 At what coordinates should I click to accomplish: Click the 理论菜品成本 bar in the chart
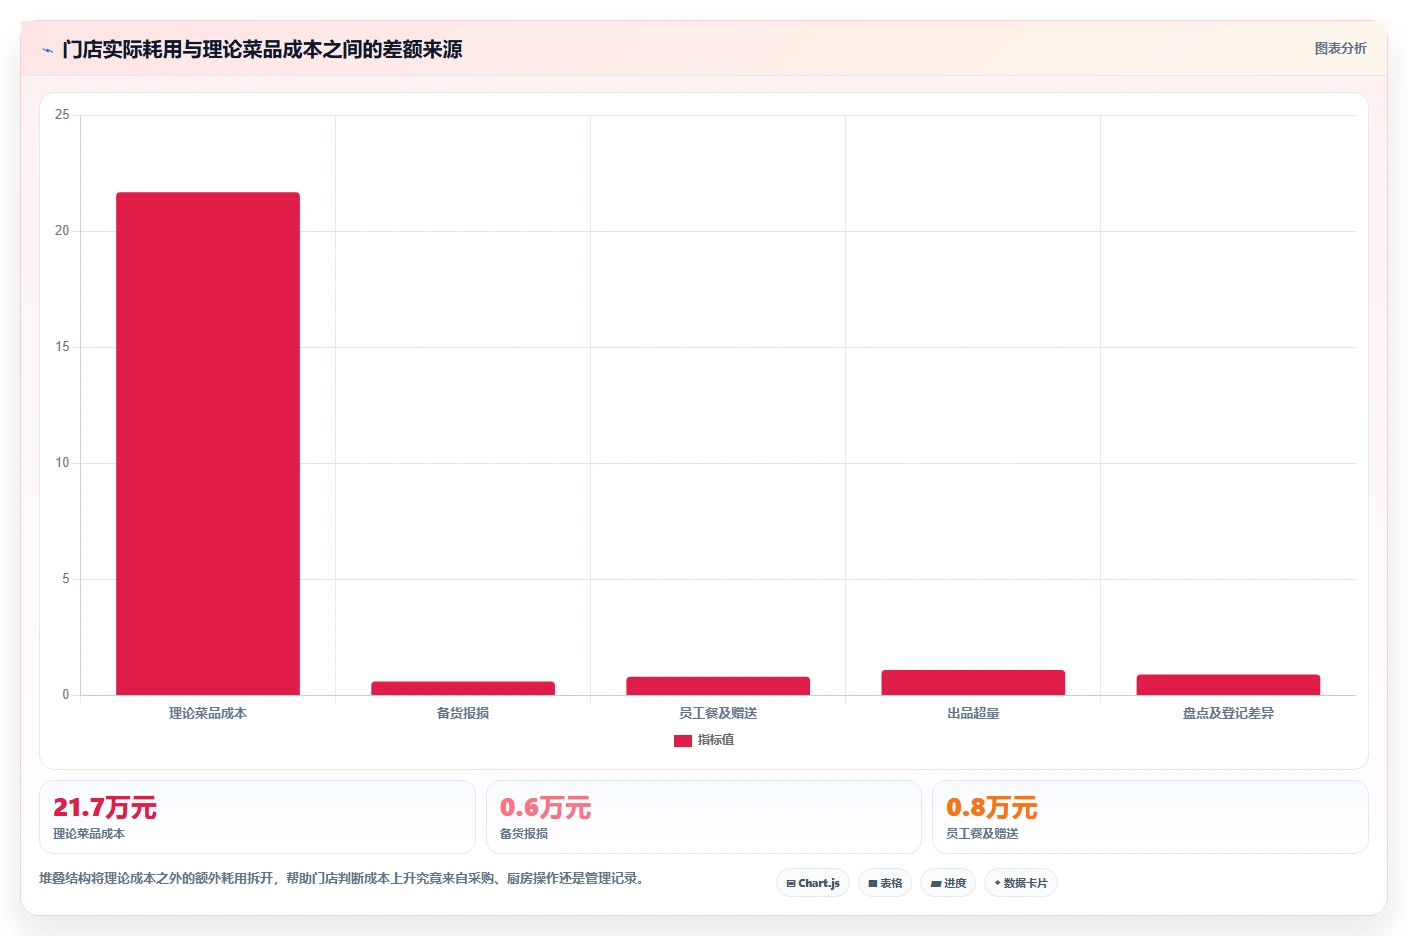pyautogui.click(x=208, y=443)
